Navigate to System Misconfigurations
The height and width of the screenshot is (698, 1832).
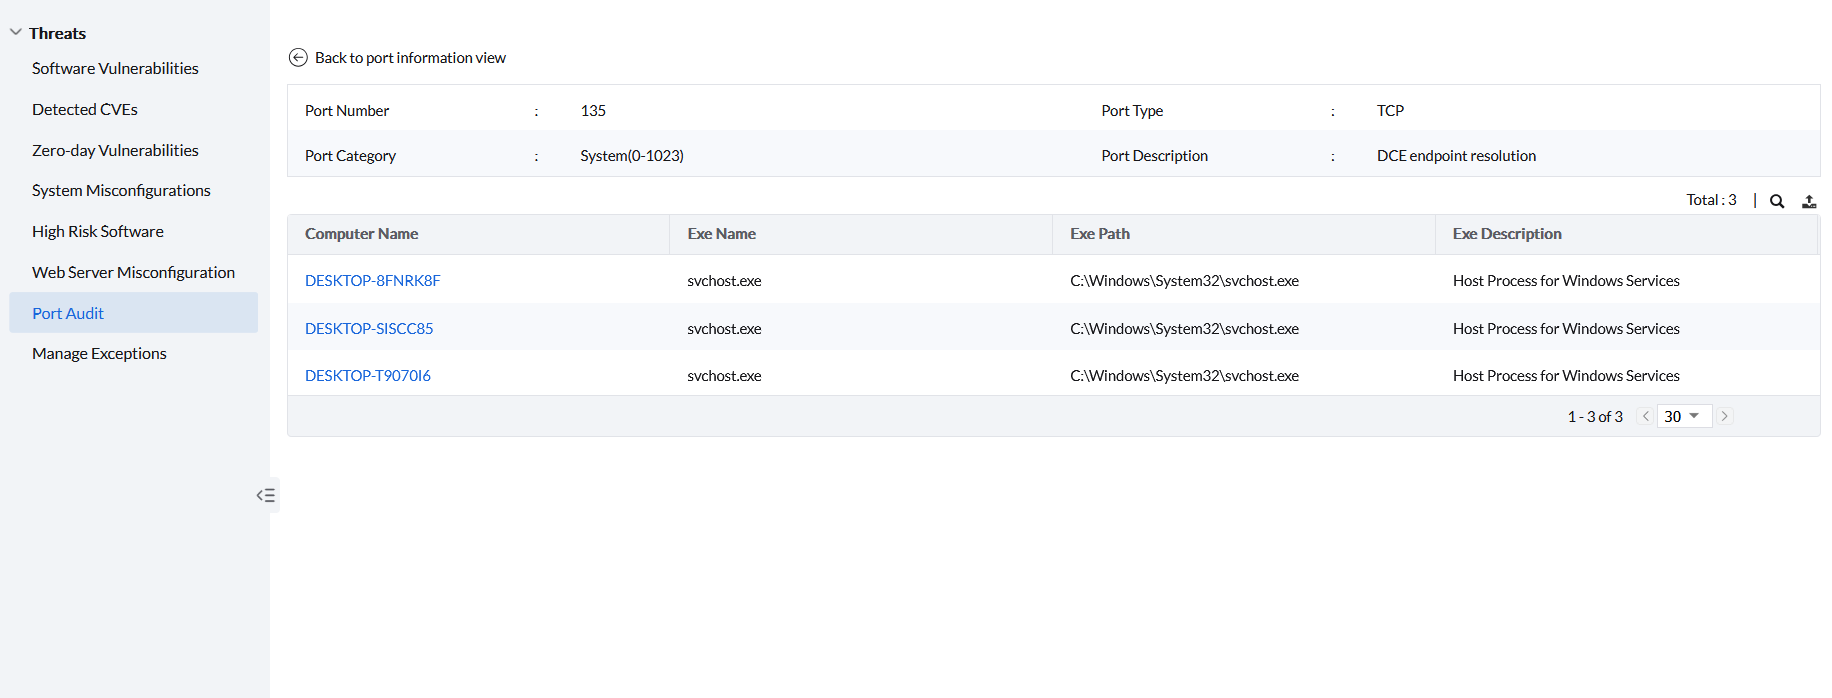coord(121,190)
